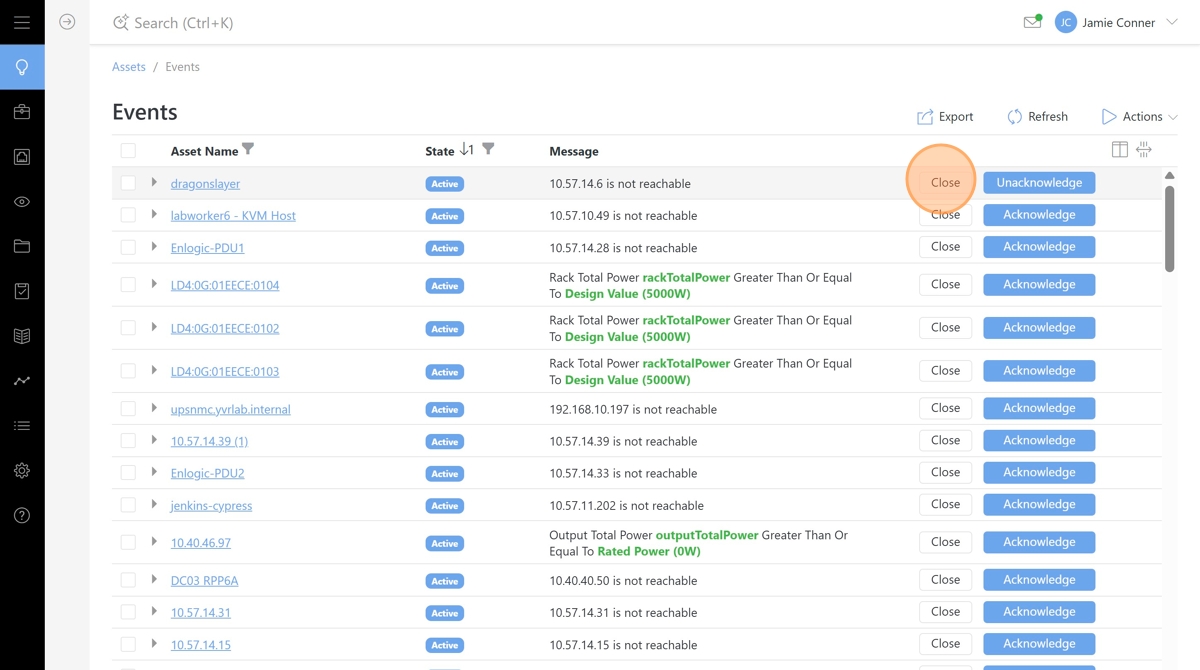Select the checkbox for the Enlogic-PDU1 row
Screen dimensions: 1200x670
click(128, 247)
